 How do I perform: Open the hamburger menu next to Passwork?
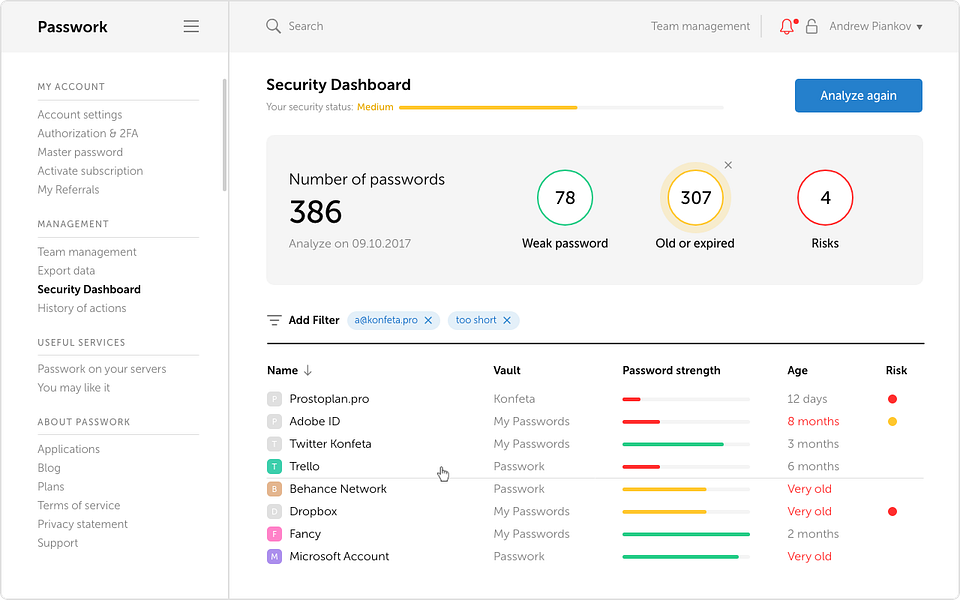click(x=191, y=26)
